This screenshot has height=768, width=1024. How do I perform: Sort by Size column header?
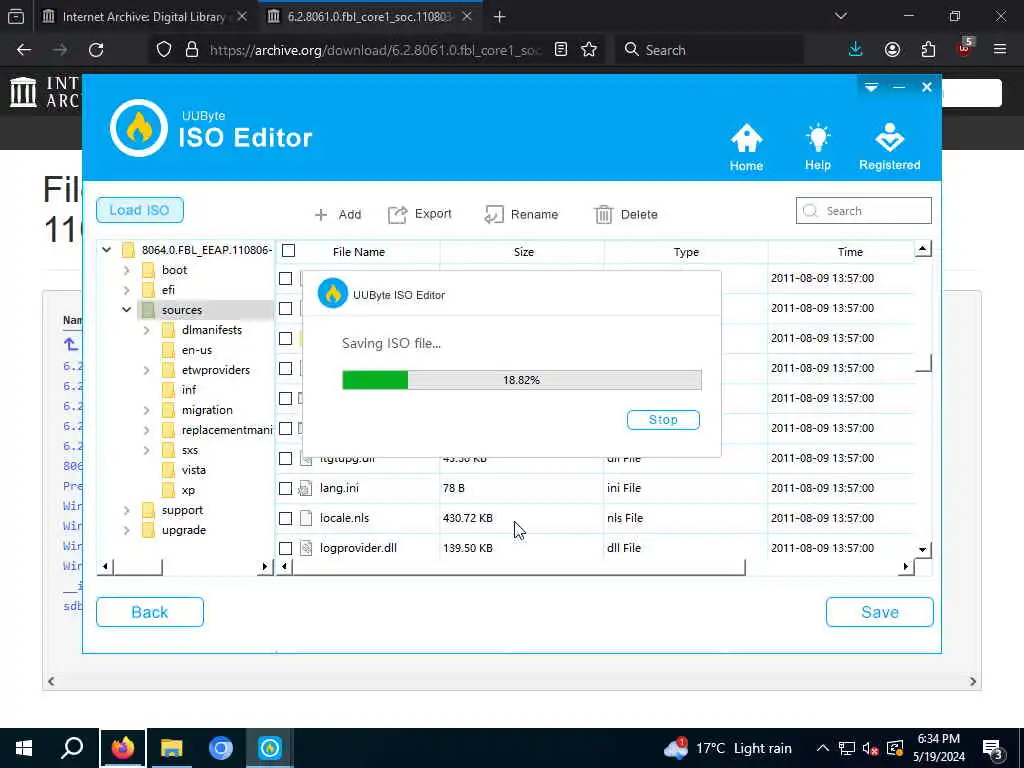pyautogui.click(x=523, y=251)
